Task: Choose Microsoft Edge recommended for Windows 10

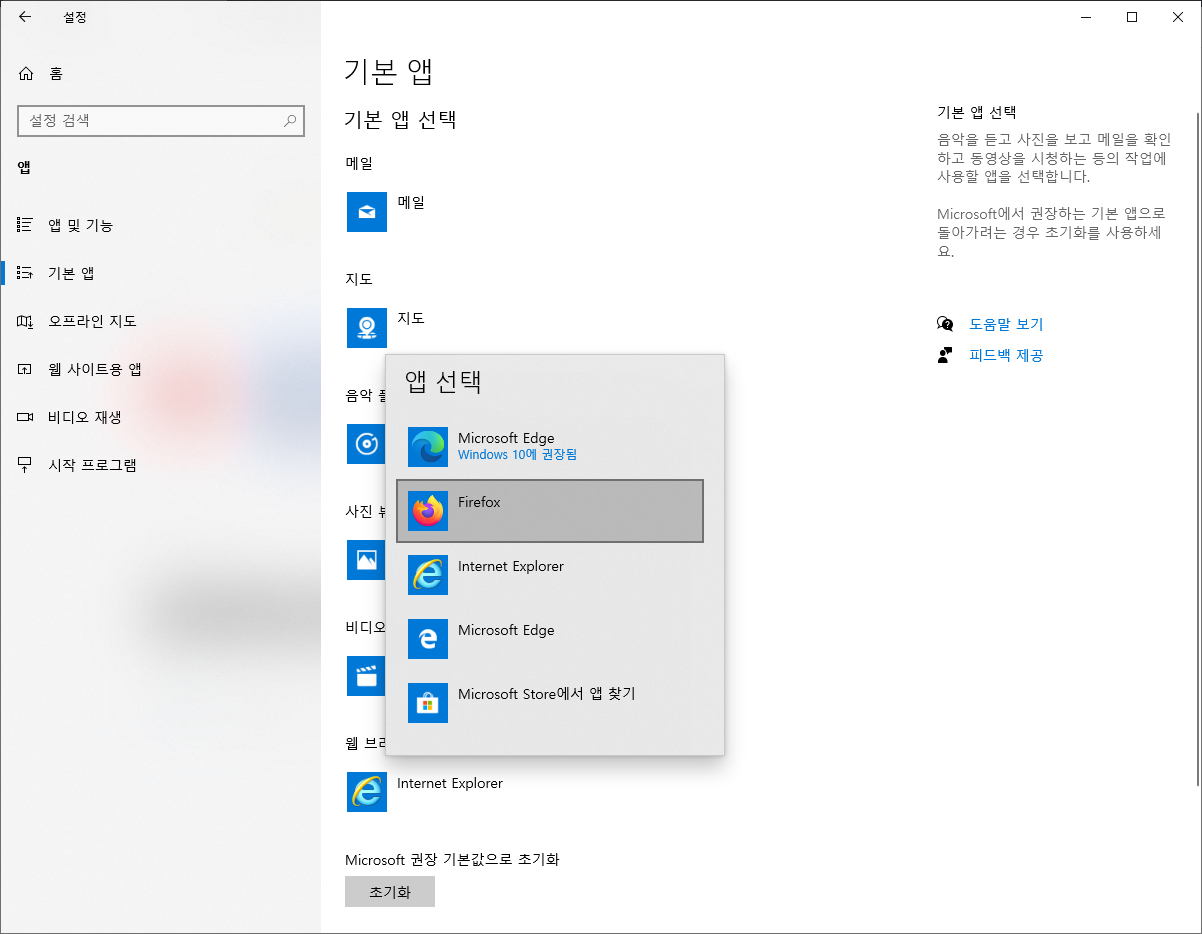Action: tap(550, 447)
